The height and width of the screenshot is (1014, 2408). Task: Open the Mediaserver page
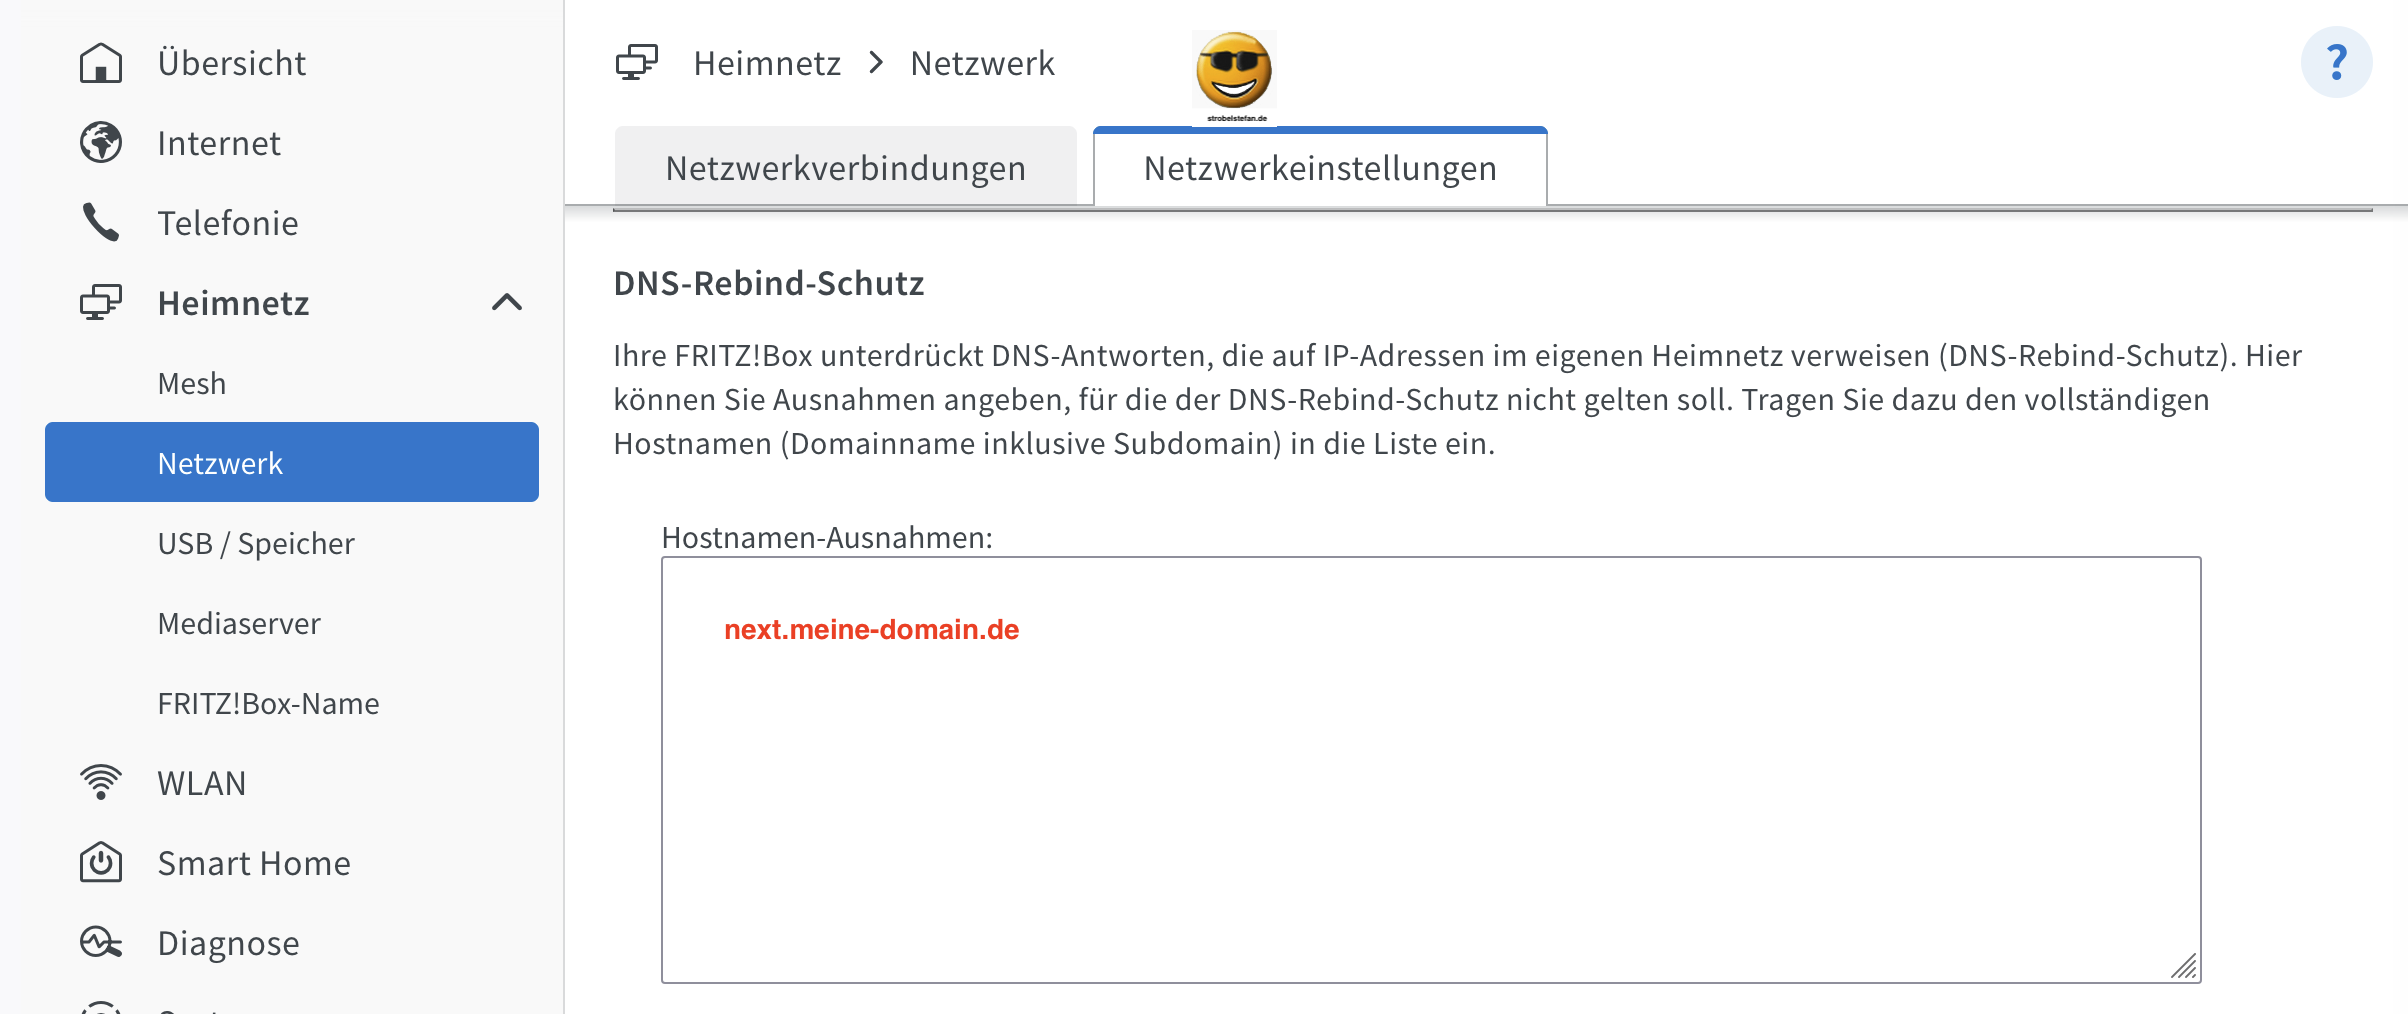239,622
